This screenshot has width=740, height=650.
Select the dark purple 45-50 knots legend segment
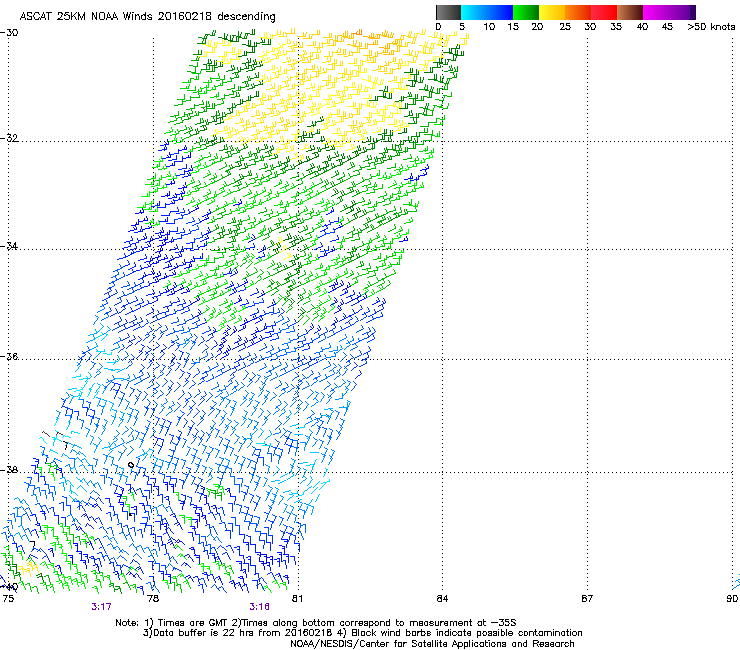coord(682,12)
